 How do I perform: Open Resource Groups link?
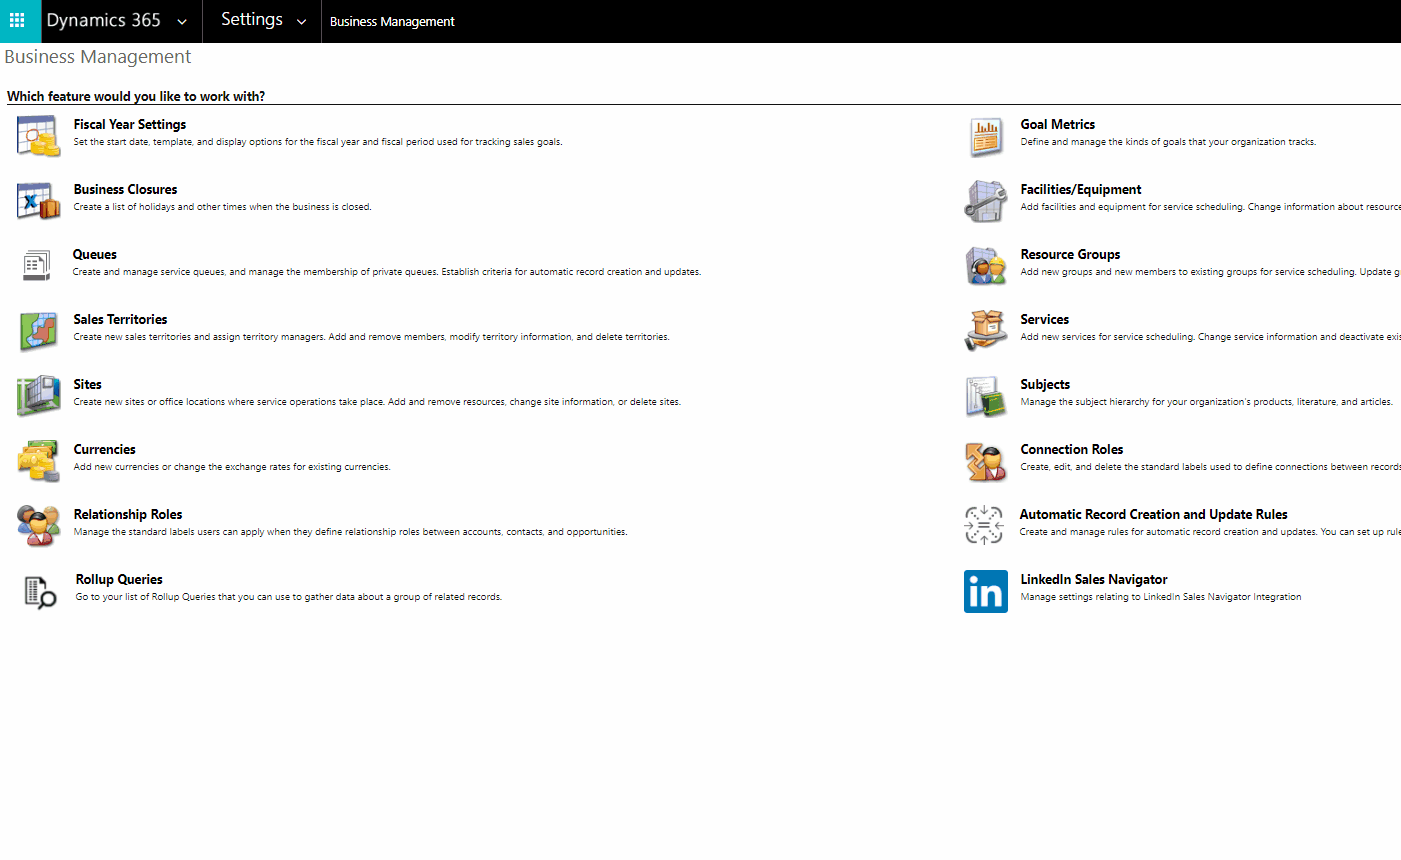1070,254
